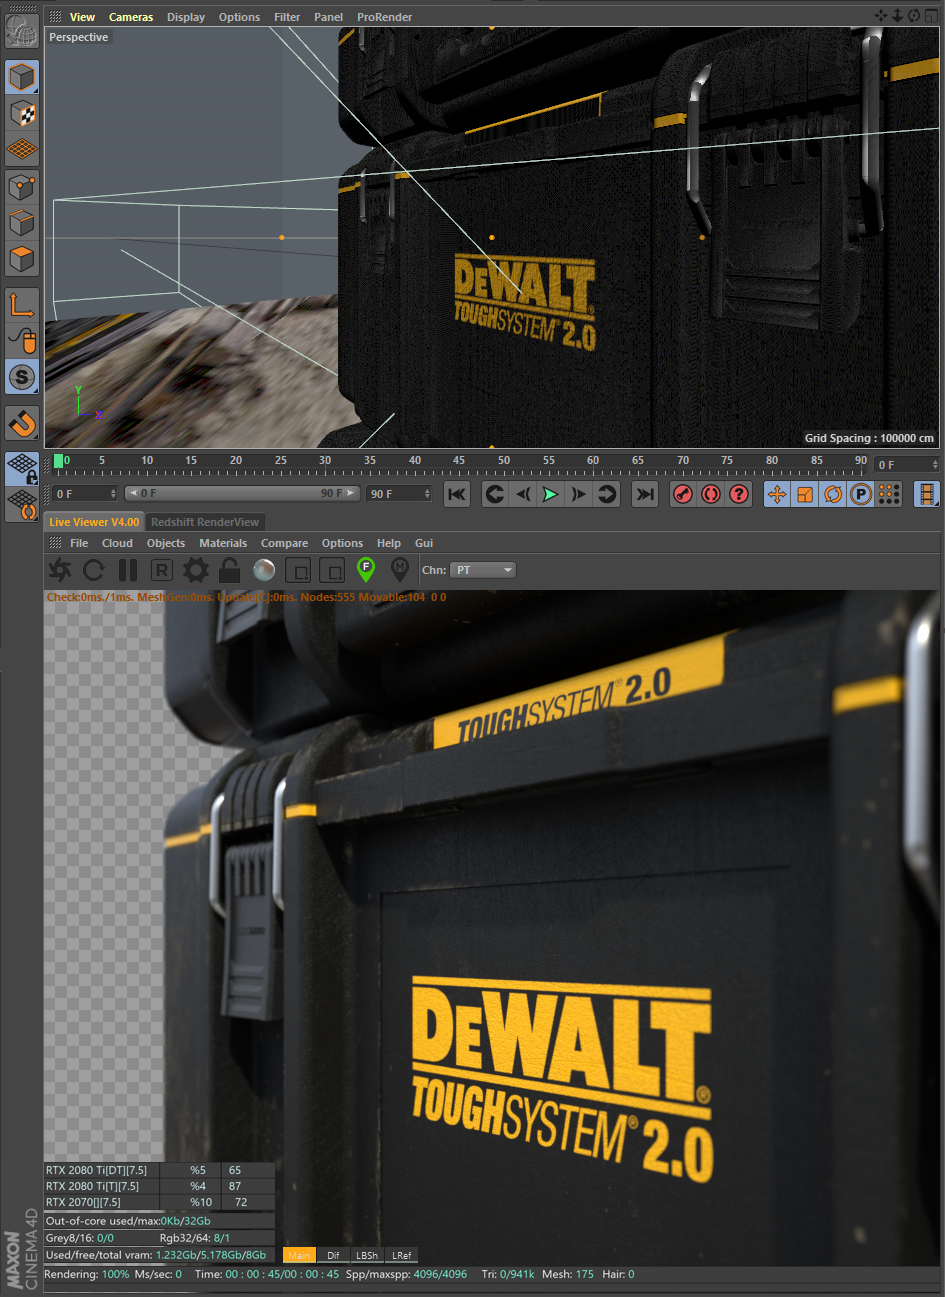
Task: Toggle Parameter keyframe recording P icon
Action: pos(861,494)
